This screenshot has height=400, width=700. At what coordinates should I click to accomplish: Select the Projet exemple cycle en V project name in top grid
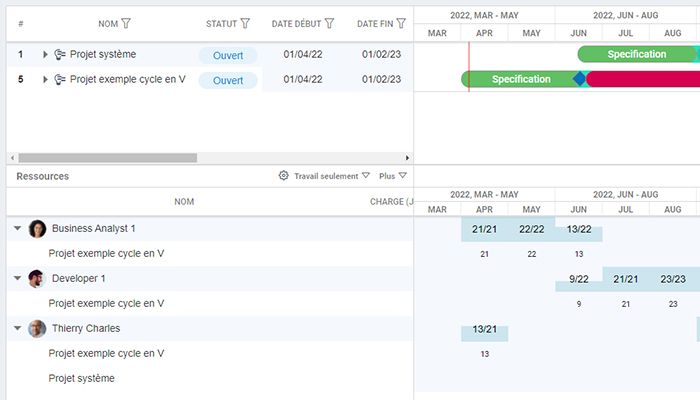pos(128,79)
